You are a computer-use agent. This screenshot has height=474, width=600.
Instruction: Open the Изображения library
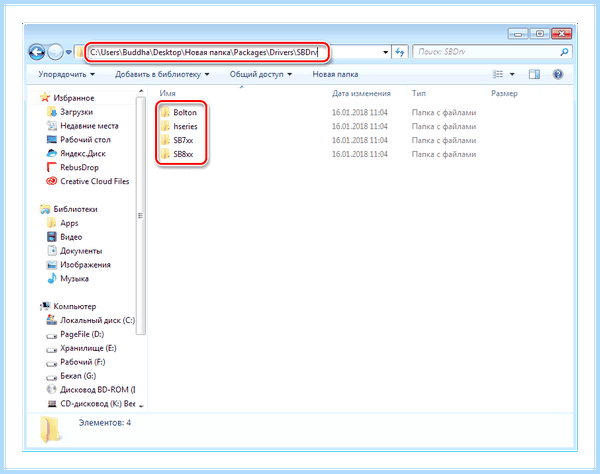coord(85,265)
